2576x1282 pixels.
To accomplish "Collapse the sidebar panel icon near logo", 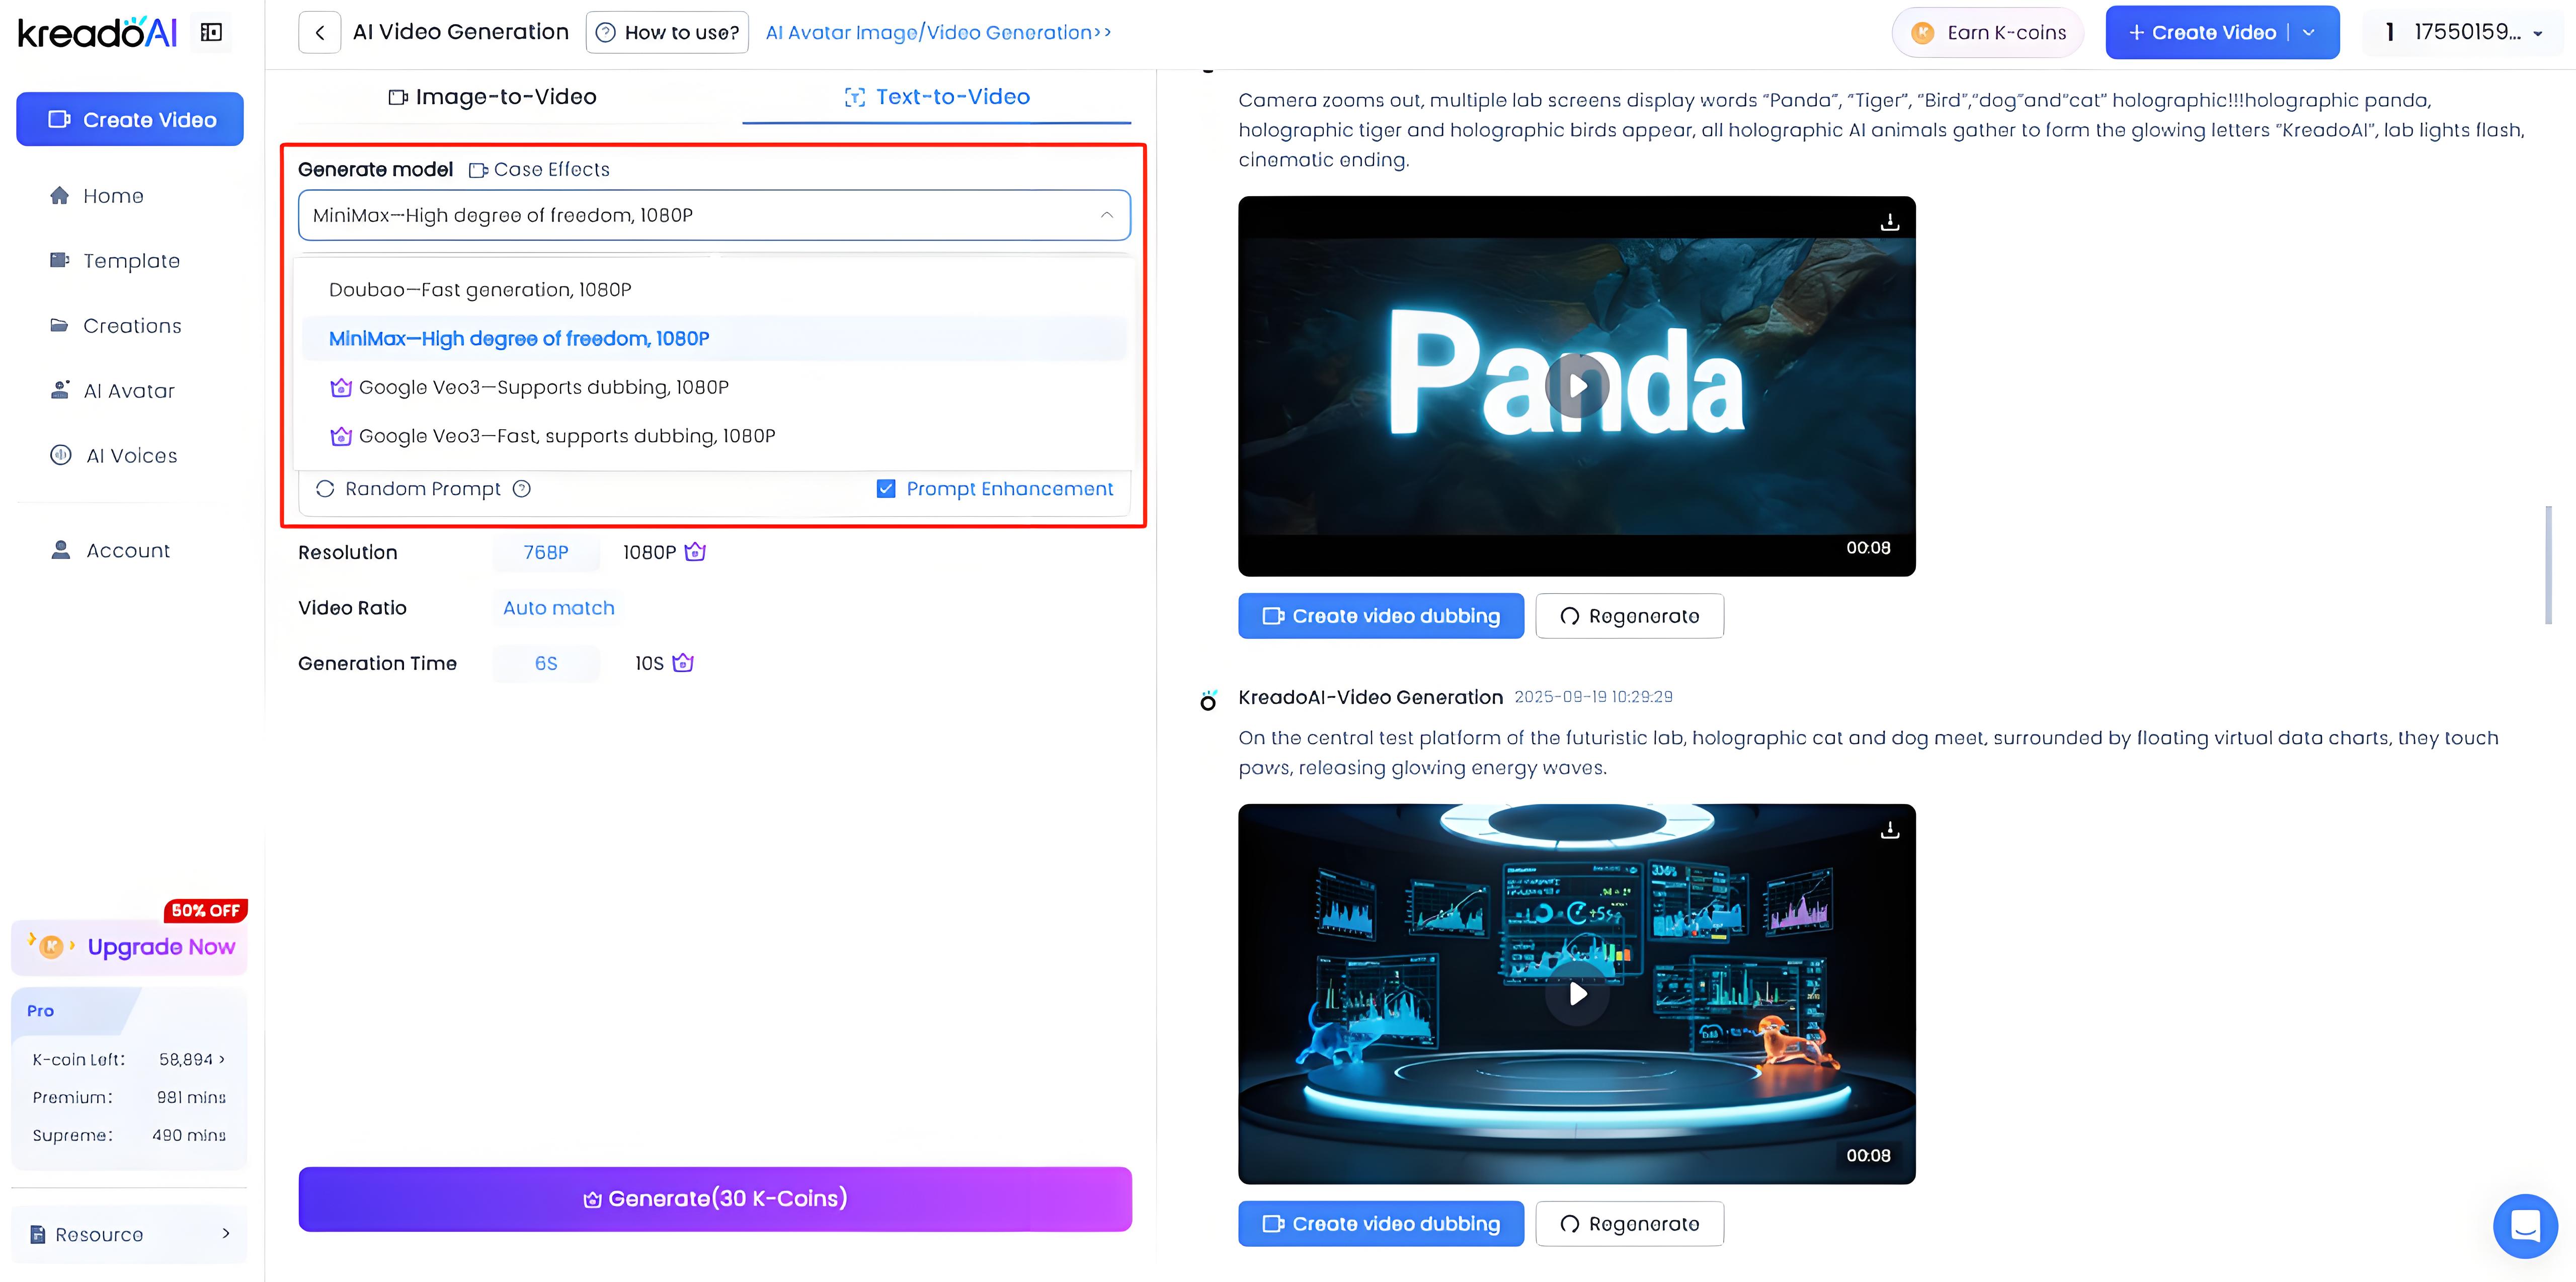I will tap(211, 32).
